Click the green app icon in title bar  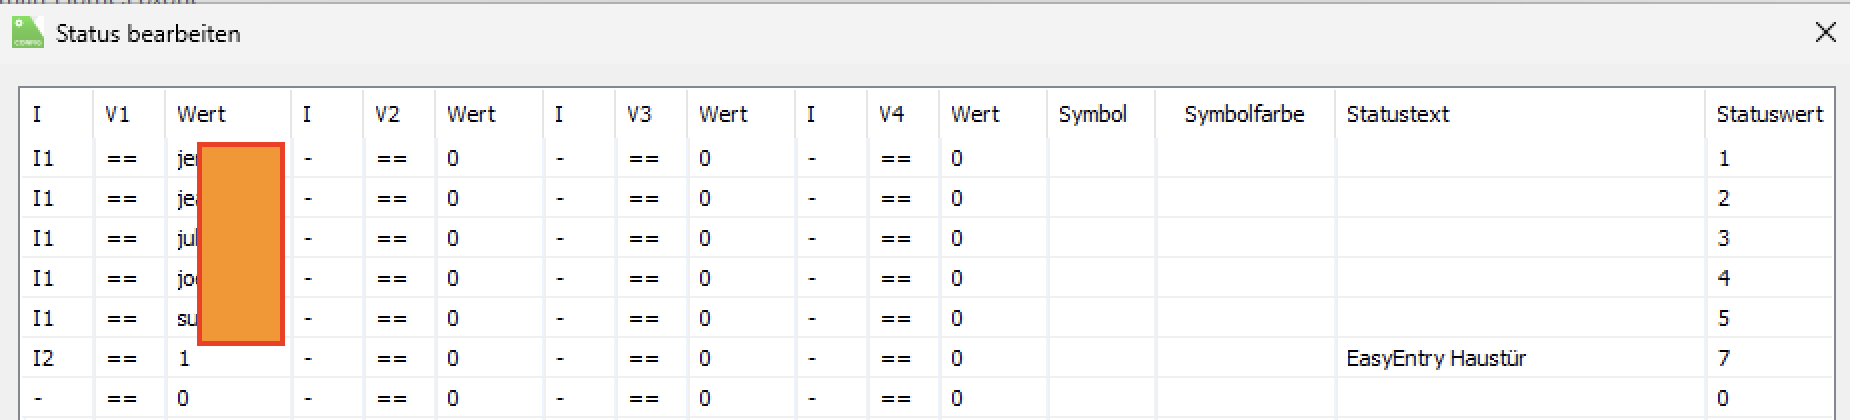click(27, 33)
